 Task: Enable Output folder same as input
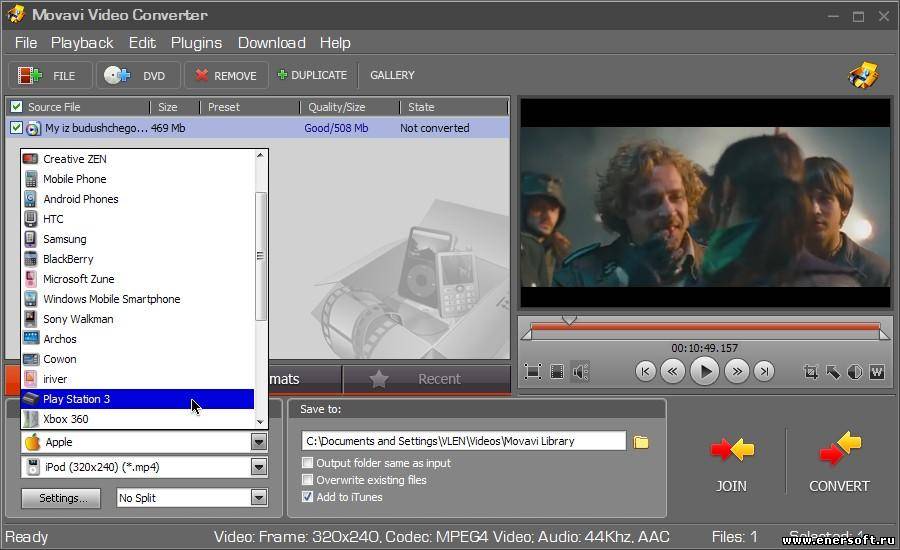tap(308, 463)
